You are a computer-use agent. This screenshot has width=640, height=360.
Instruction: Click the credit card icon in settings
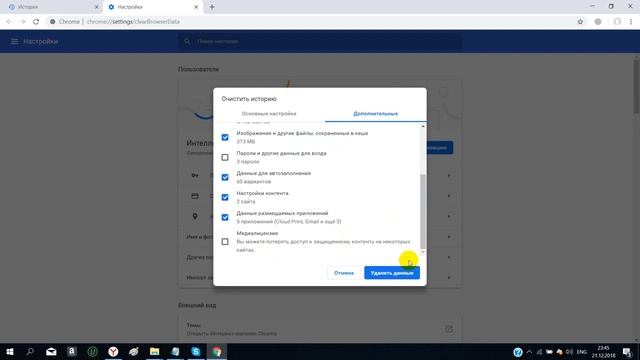point(195,196)
